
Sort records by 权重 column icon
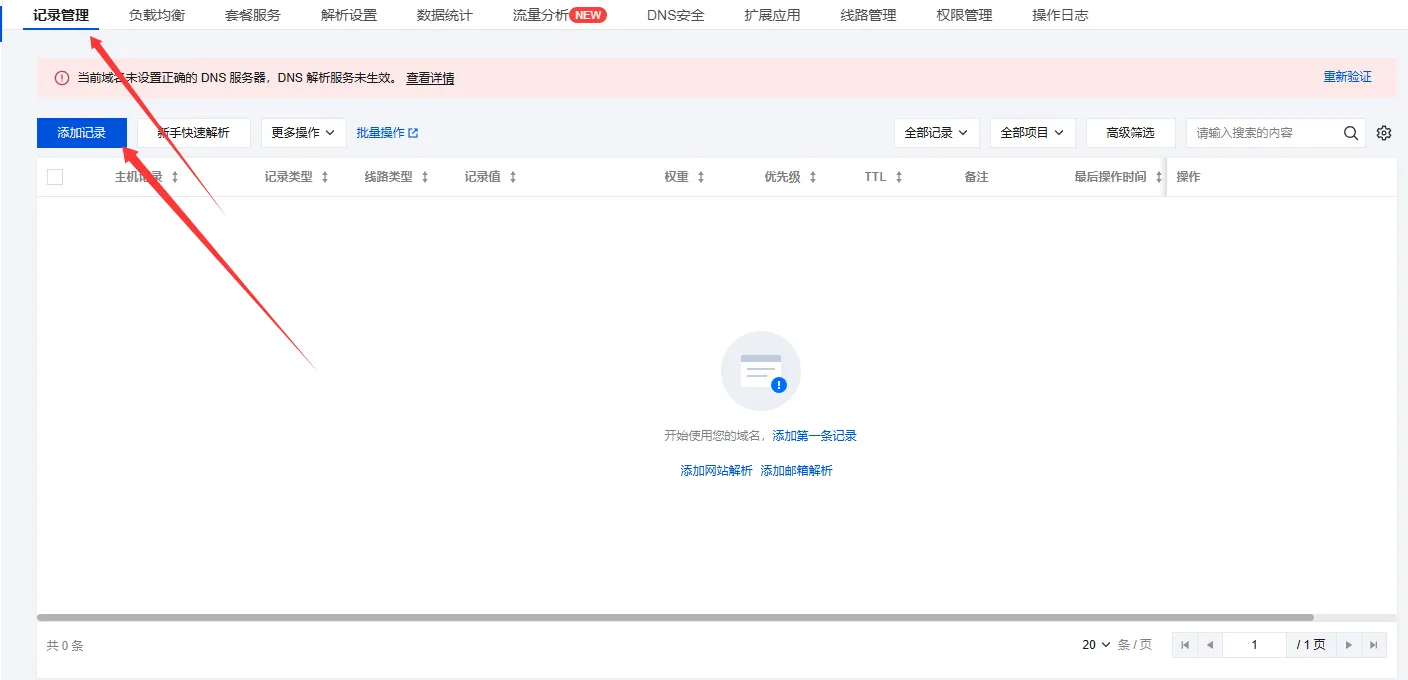click(x=701, y=177)
